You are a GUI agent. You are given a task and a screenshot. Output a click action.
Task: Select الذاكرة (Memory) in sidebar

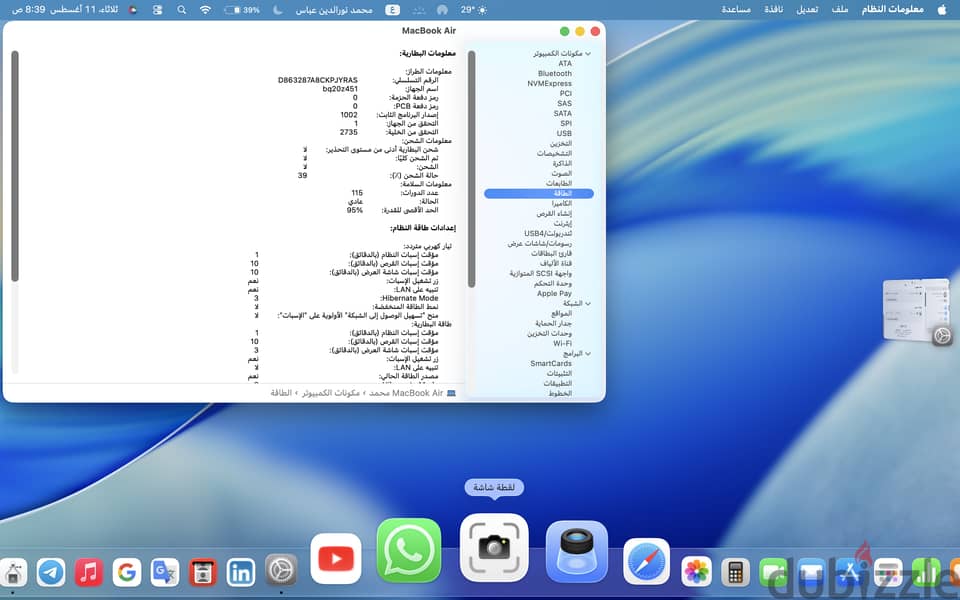pos(562,163)
